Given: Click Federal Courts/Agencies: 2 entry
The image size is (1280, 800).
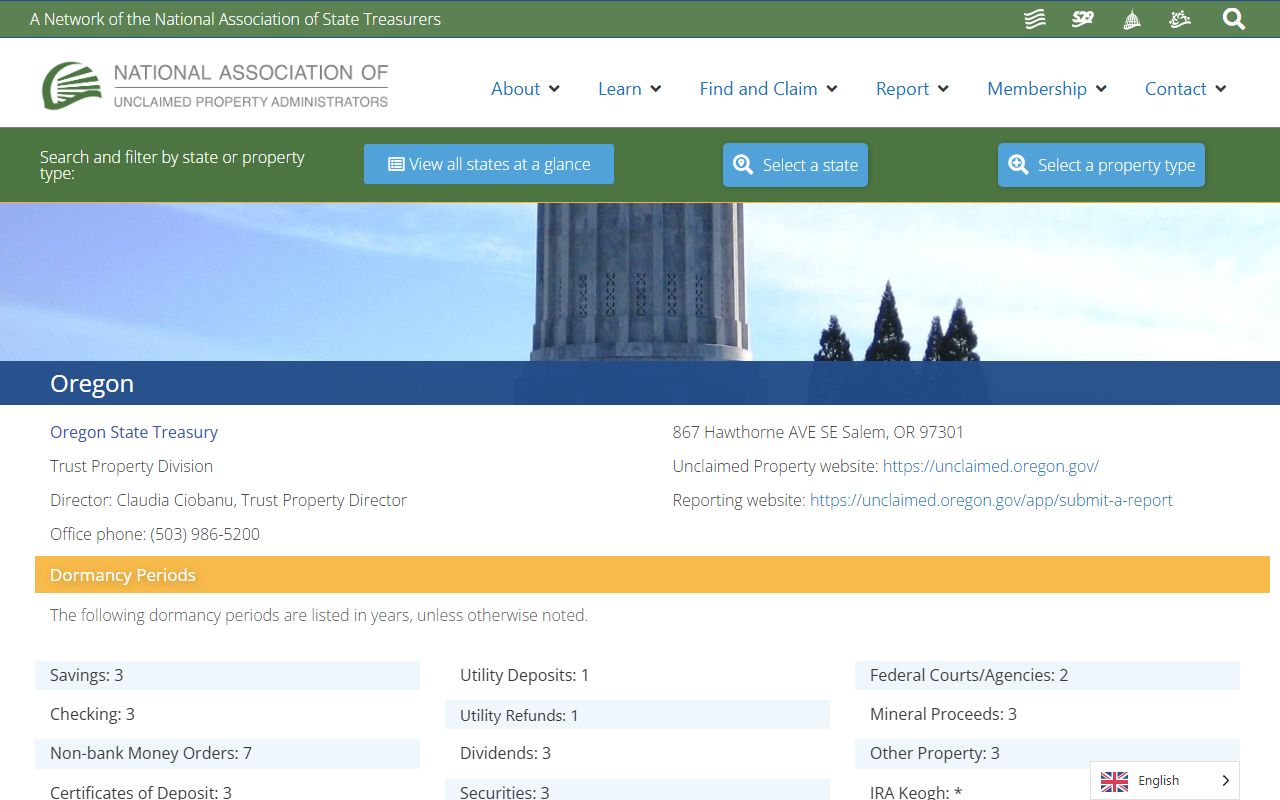Looking at the screenshot, I should (x=1047, y=675).
